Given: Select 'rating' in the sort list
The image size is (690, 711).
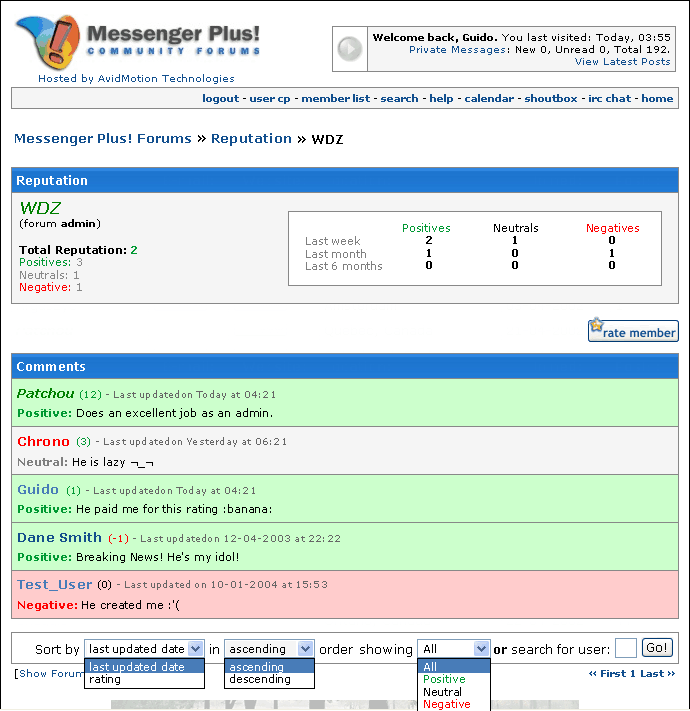Looking at the screenshot, I should 106,680.
